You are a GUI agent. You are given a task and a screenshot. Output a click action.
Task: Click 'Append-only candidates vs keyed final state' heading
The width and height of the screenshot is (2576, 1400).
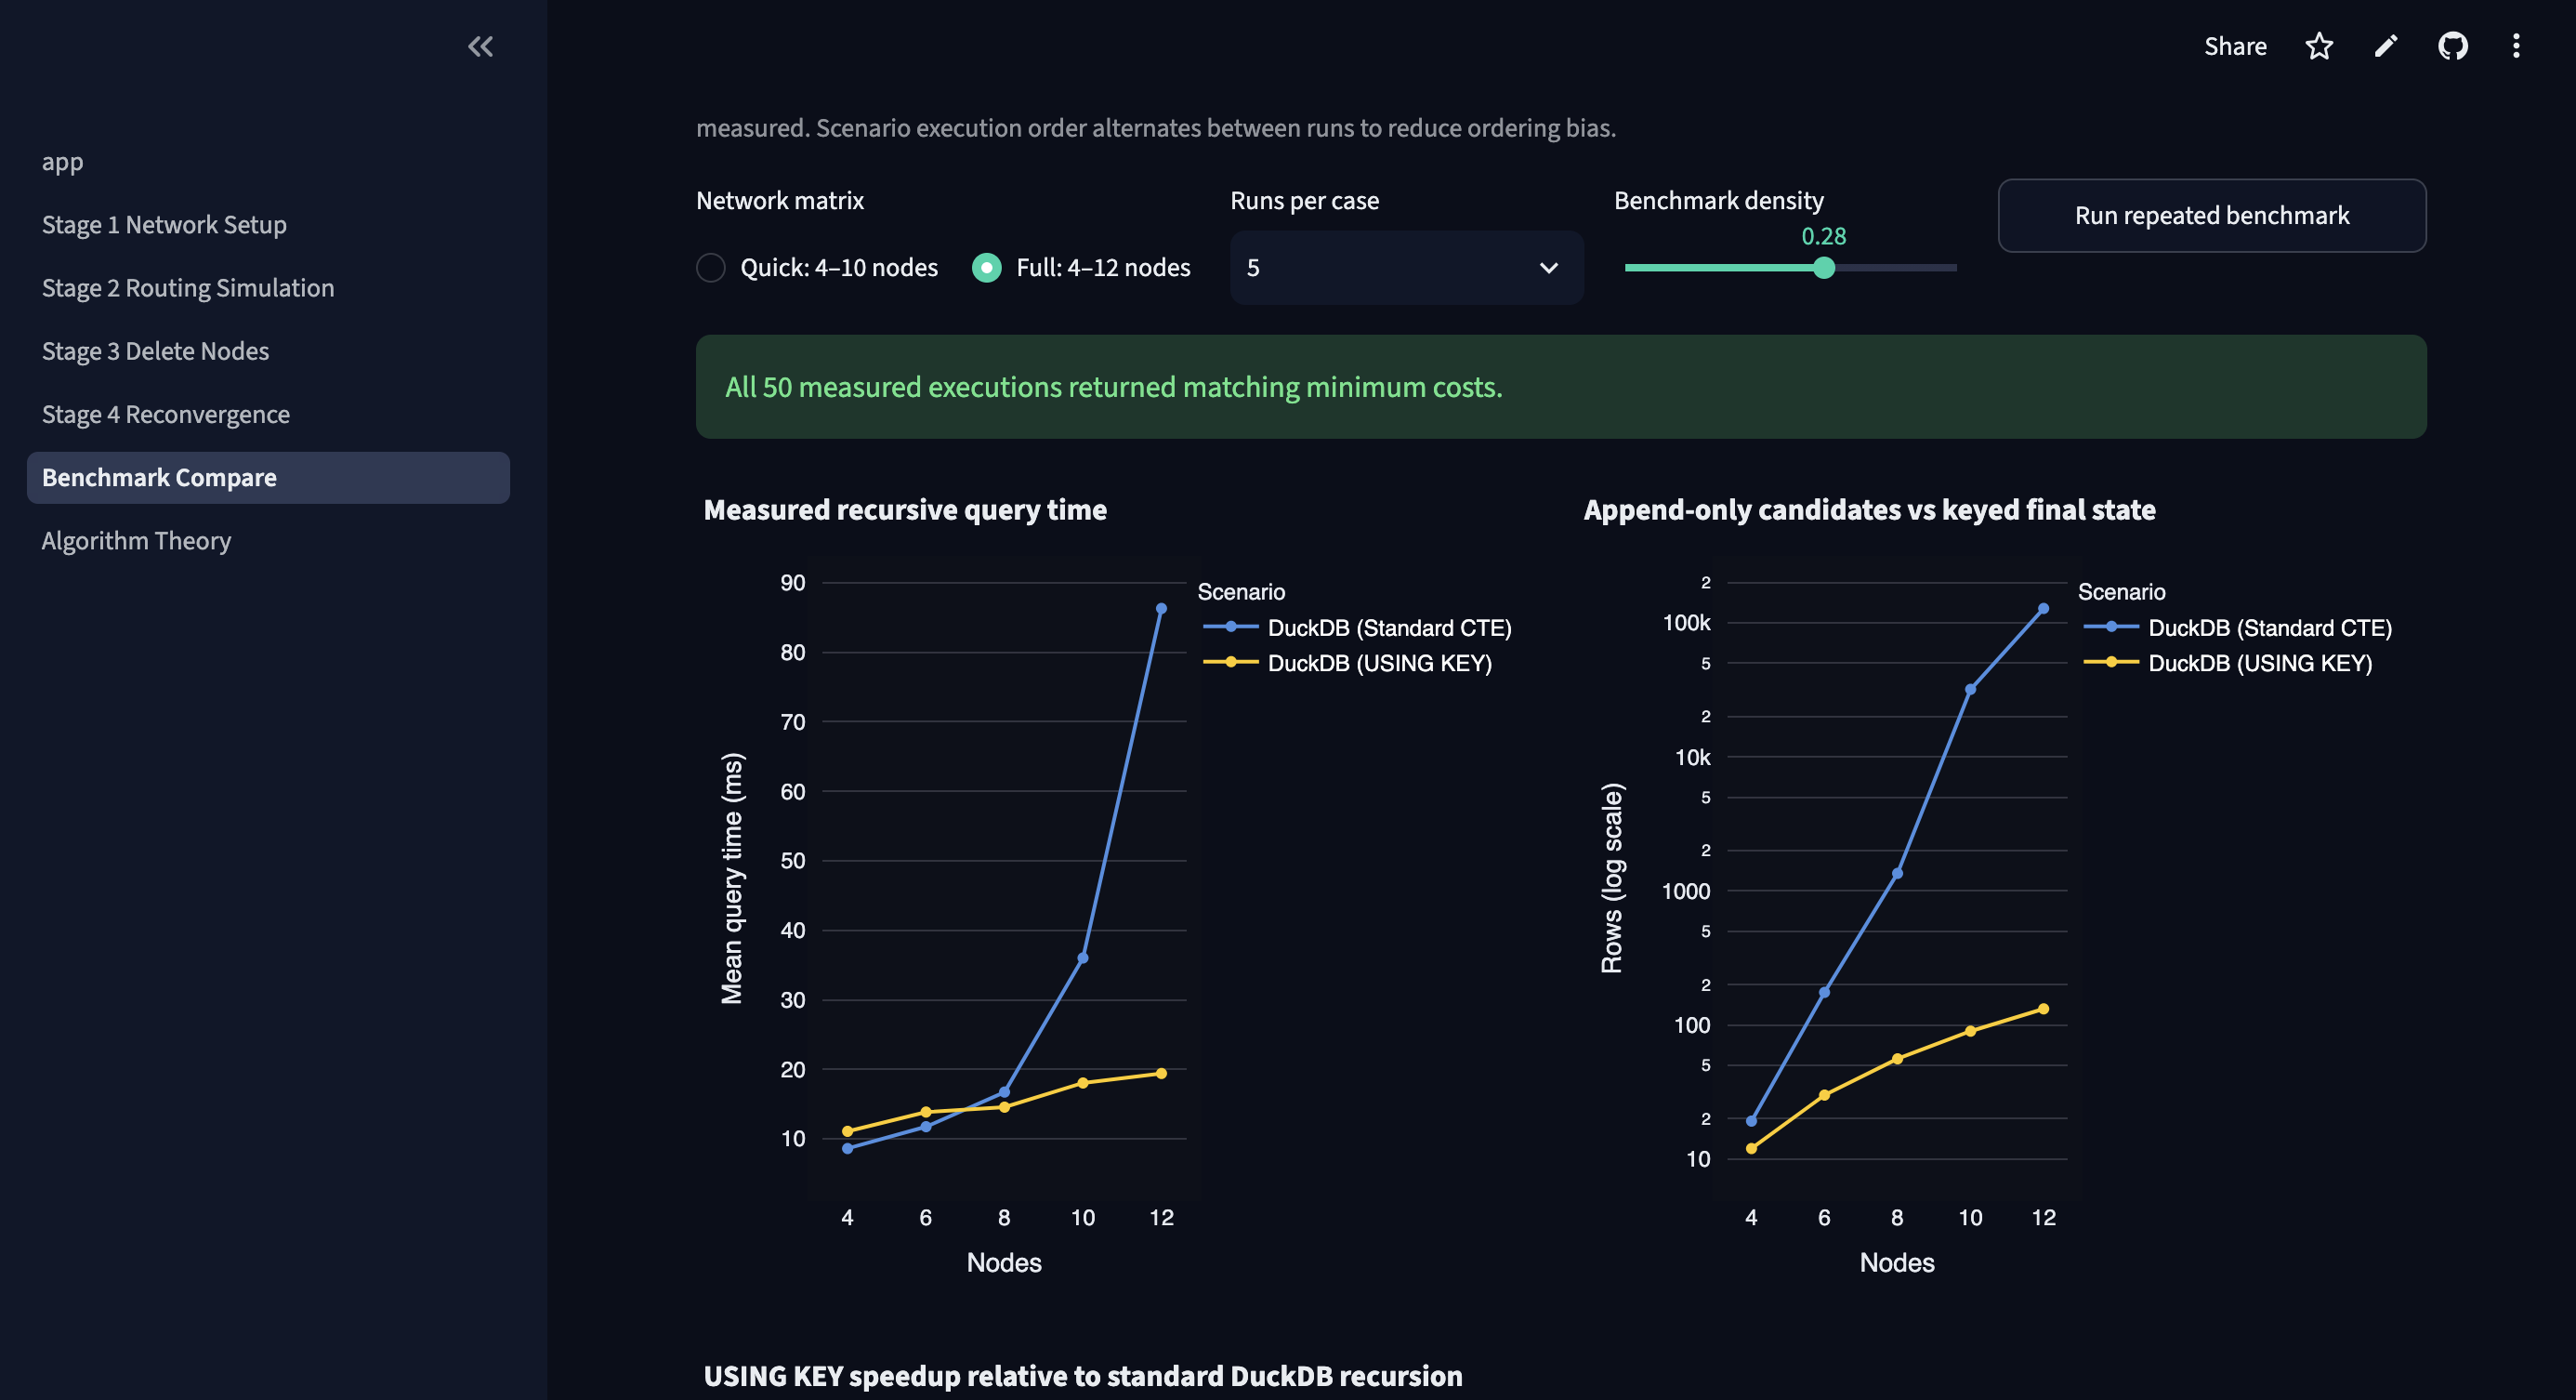pos(1869,510)
